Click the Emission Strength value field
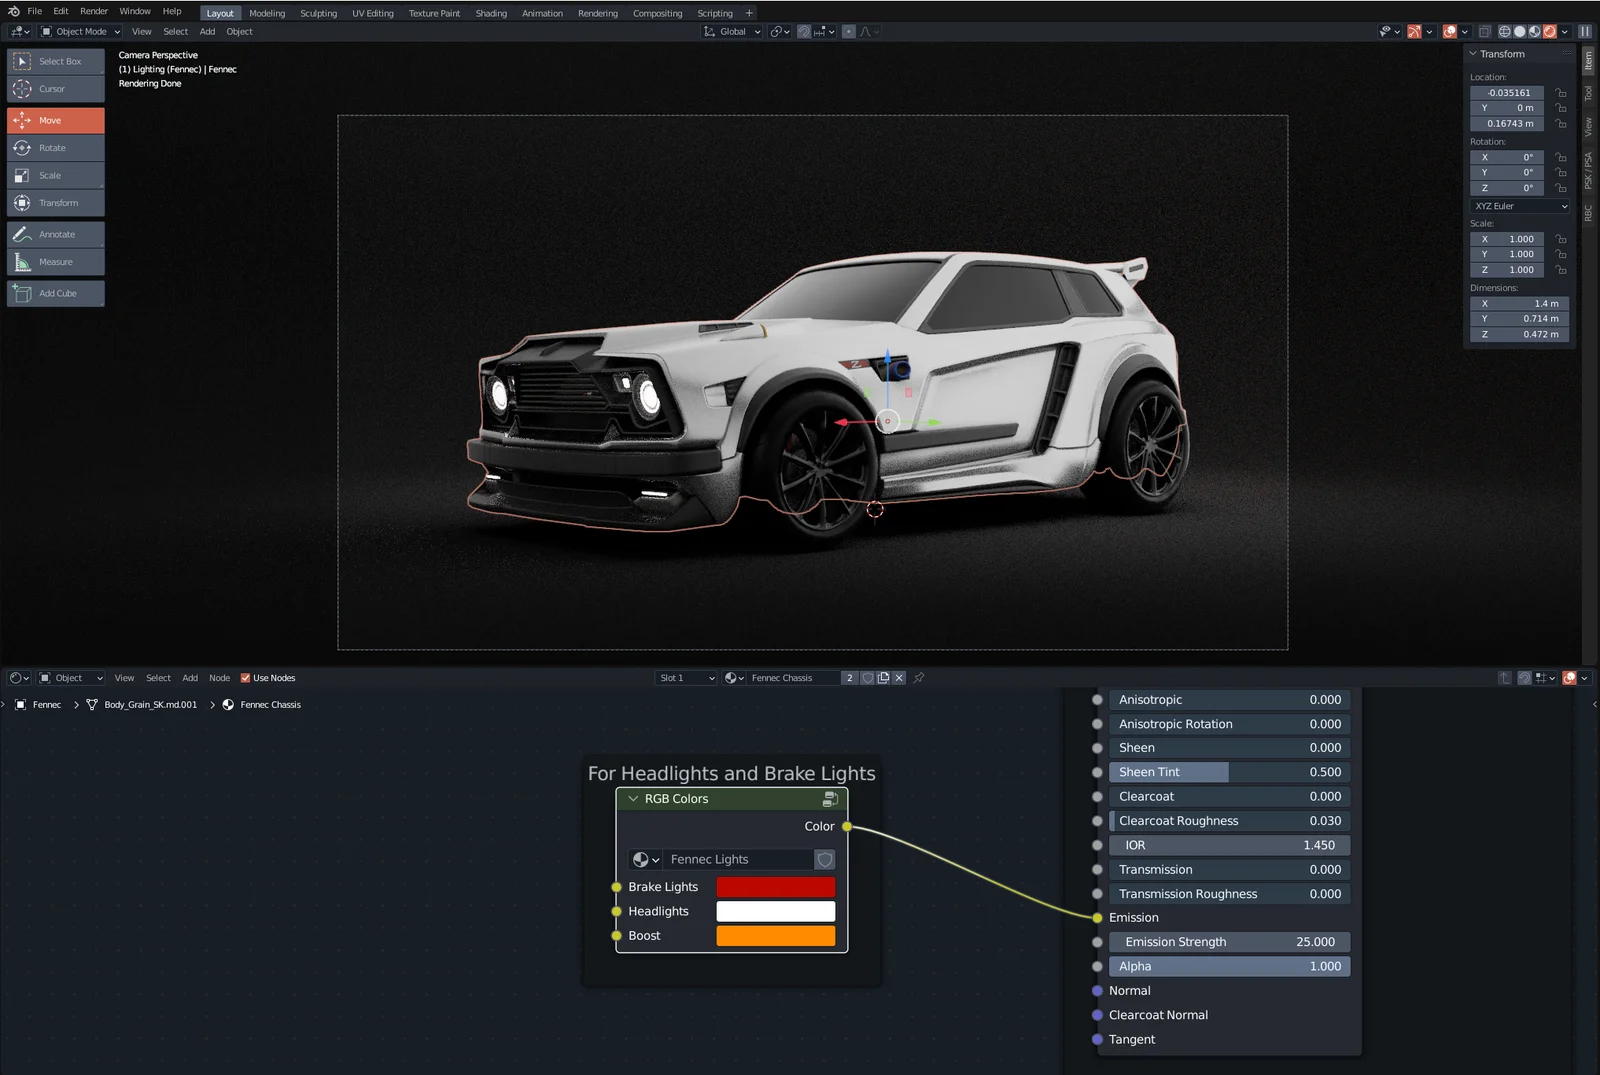 (x=1229, y=942)
